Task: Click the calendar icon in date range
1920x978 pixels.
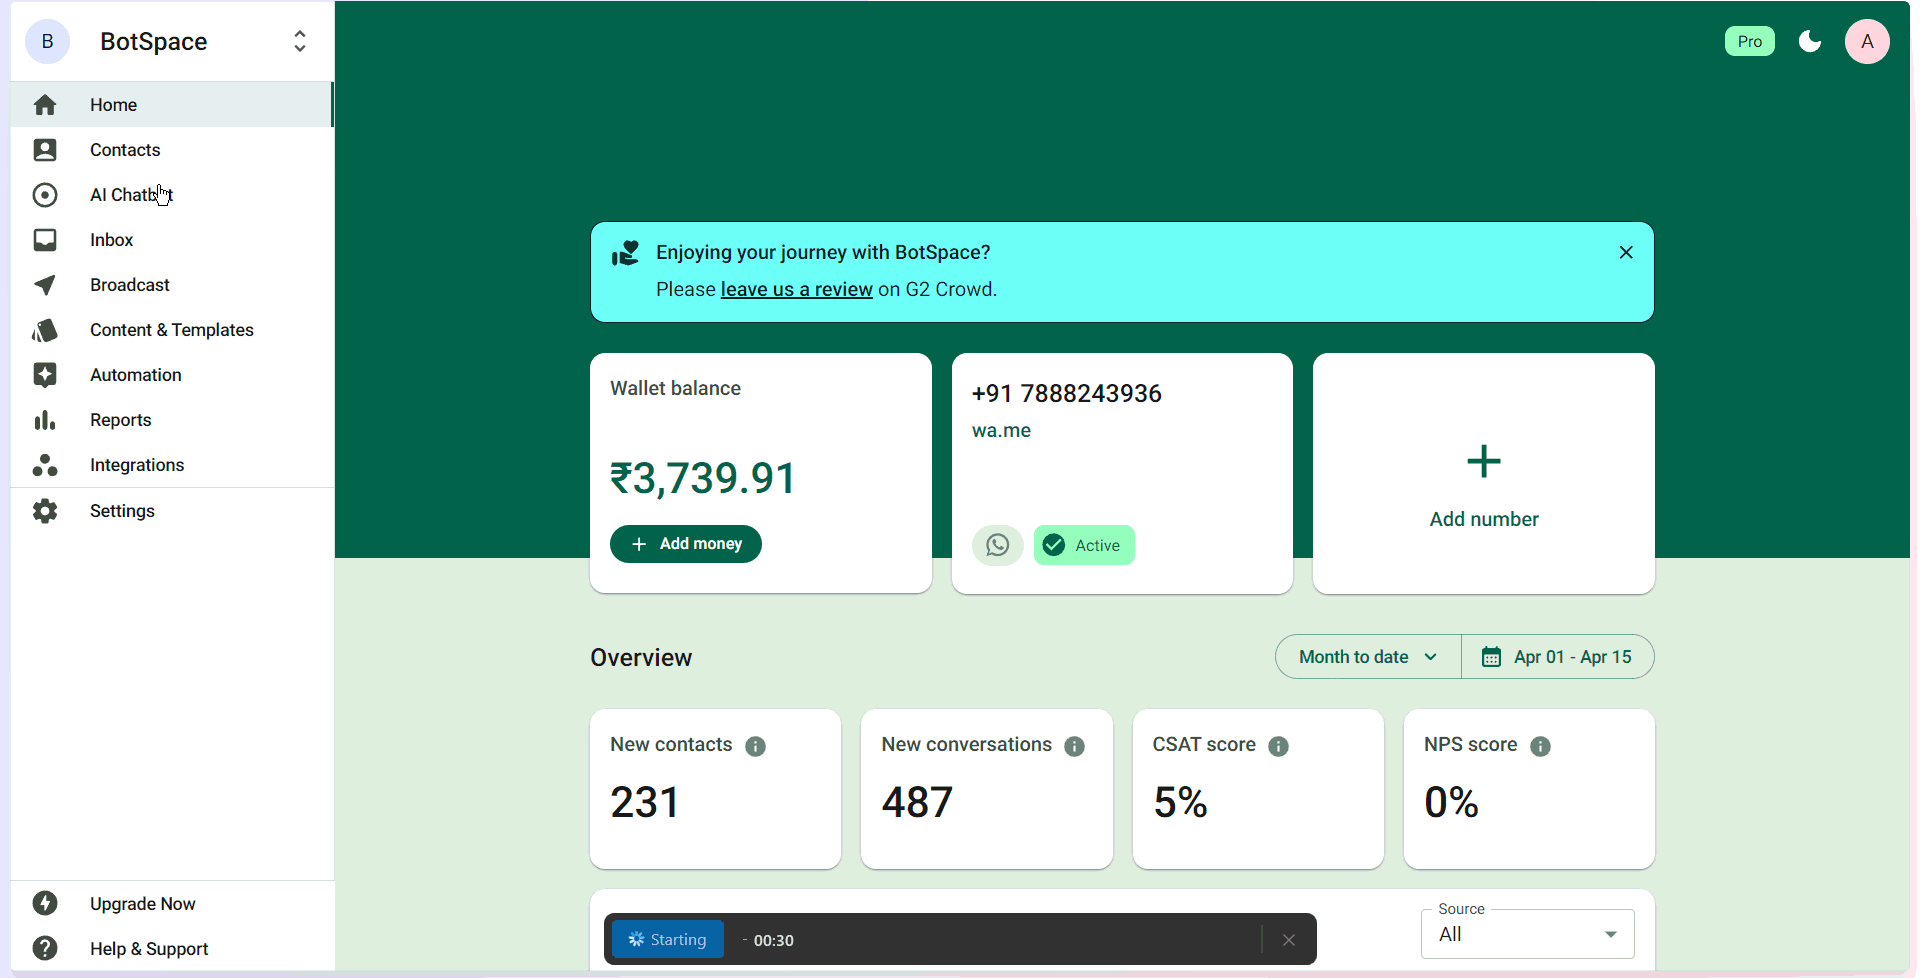Action: (1491, 657)
